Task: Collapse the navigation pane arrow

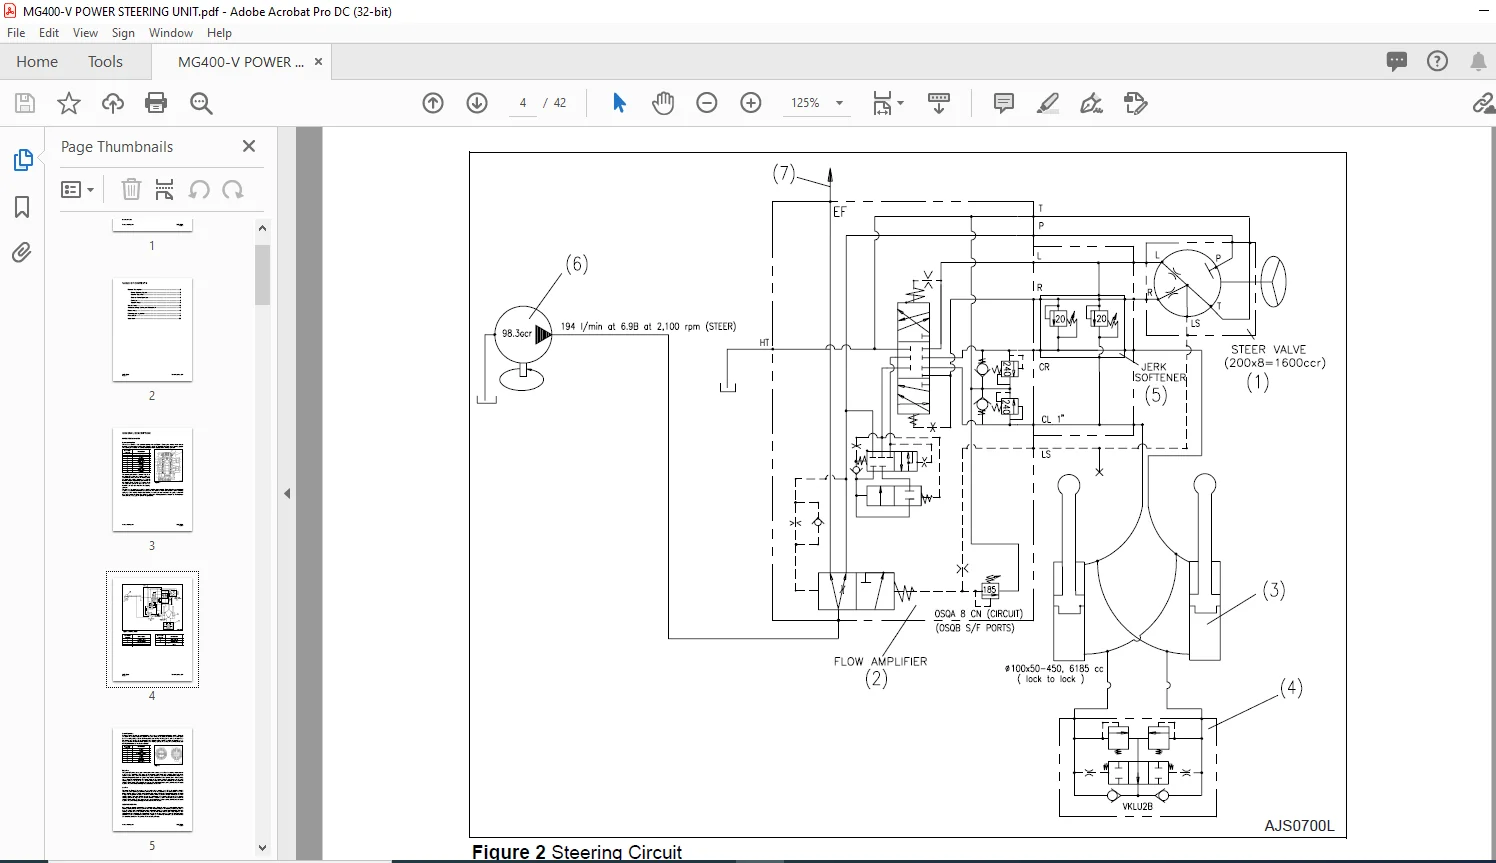Action: point(287,493)
